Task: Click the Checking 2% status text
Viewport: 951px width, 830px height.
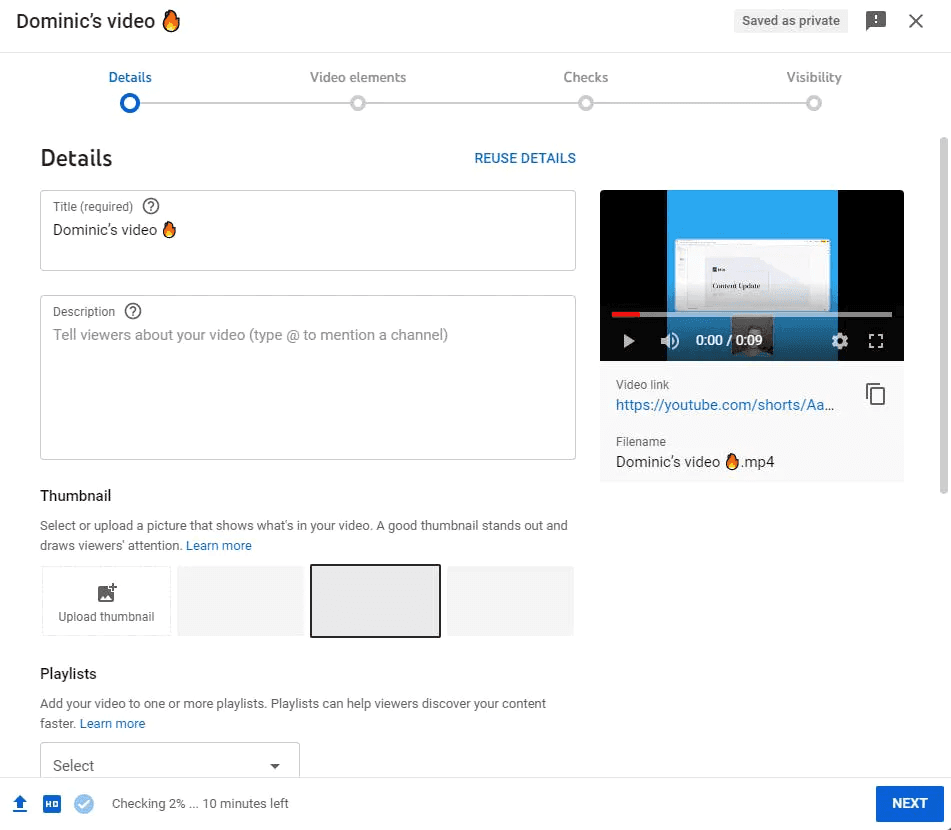Action: [x=200, y=803]
